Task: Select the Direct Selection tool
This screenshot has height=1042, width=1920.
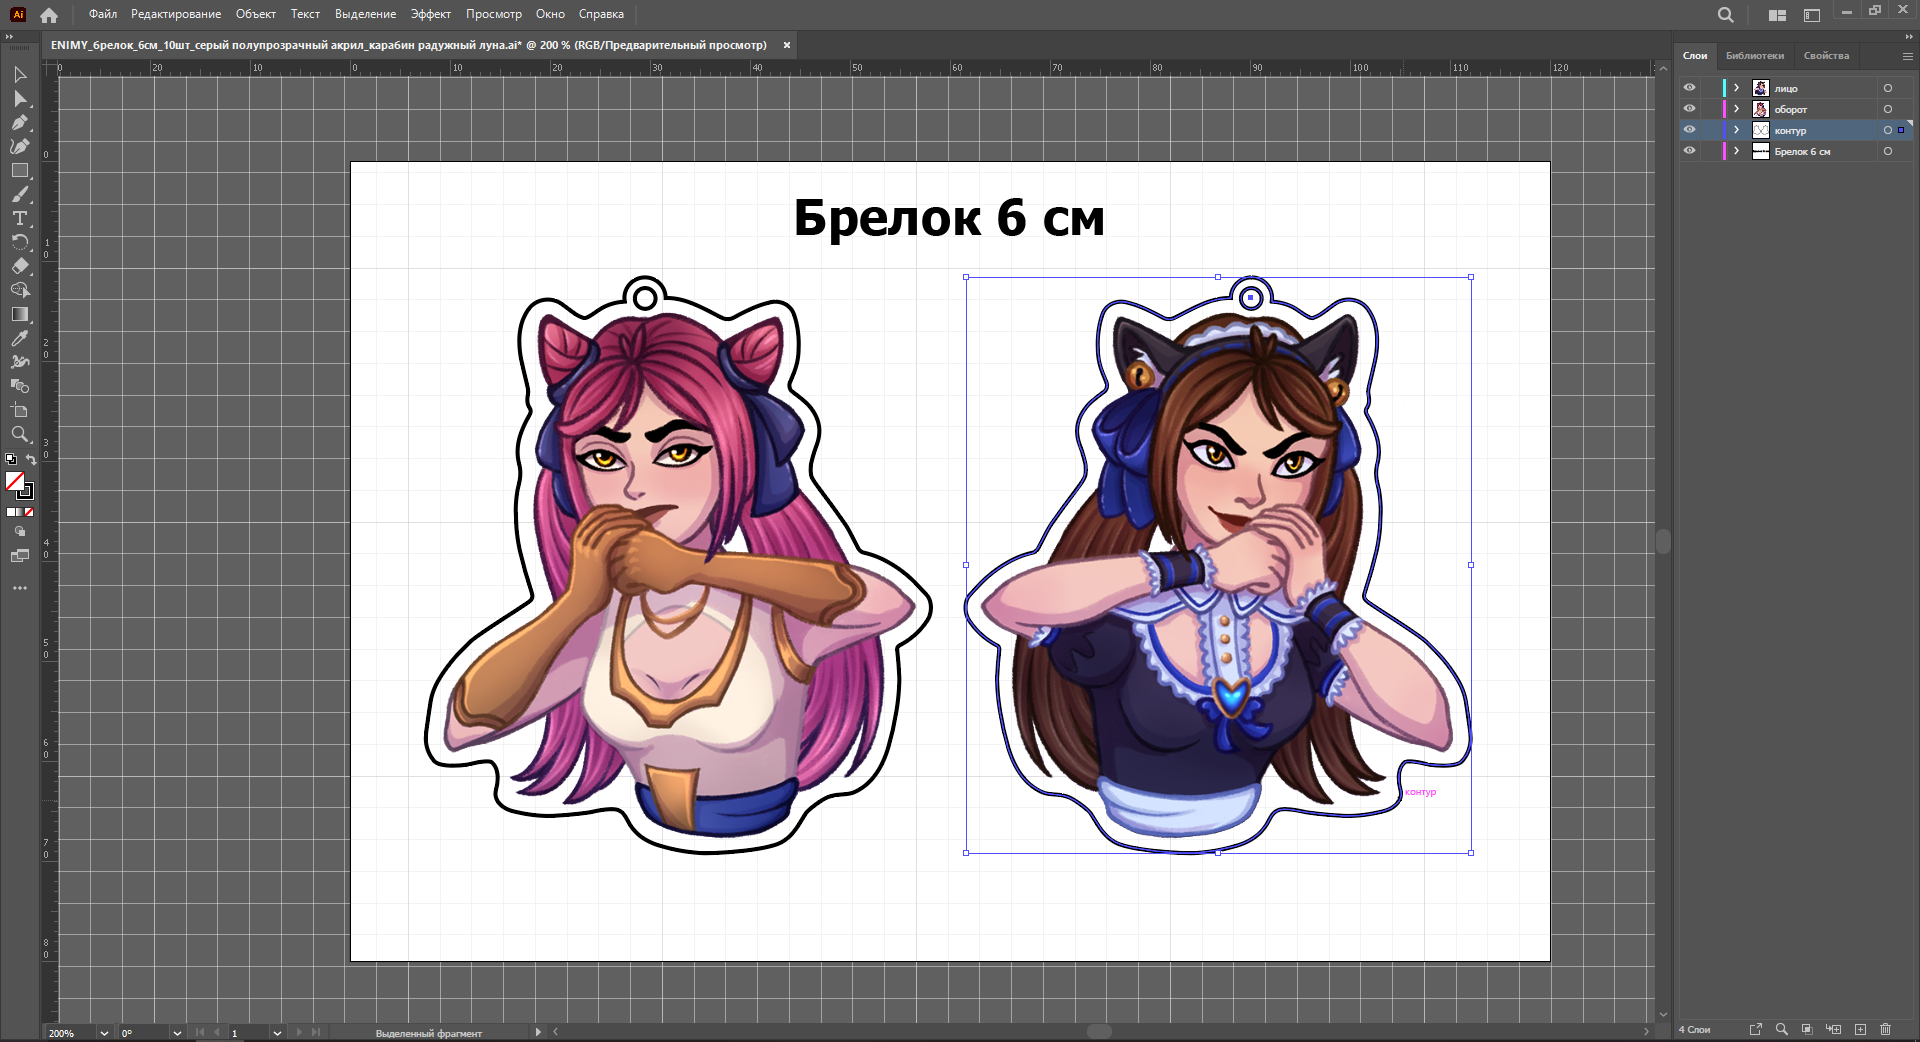Action: click(20, 99)
